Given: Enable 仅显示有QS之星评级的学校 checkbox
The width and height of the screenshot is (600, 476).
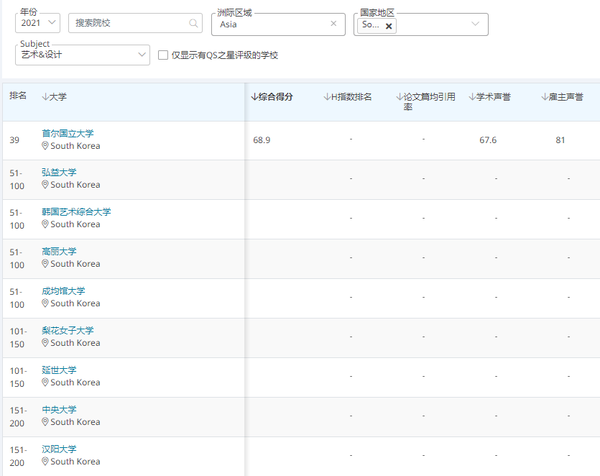Looking at the screenshot, I should pyautogui.click(x=163, y=56).
